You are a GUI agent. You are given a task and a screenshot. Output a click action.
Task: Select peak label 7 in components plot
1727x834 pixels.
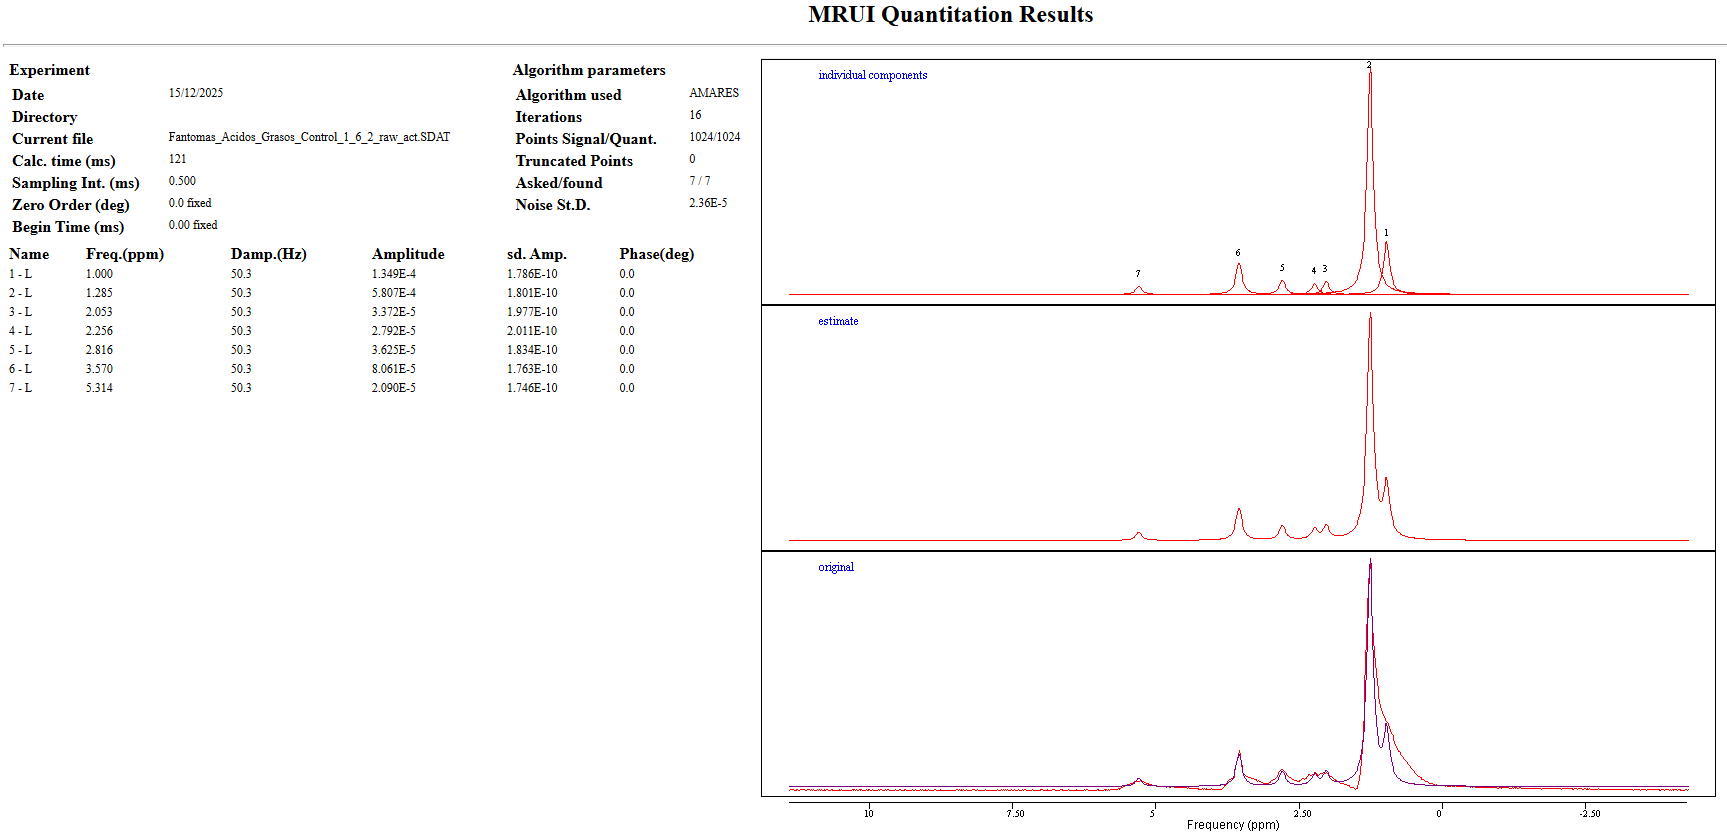(x=1138, y=273)
